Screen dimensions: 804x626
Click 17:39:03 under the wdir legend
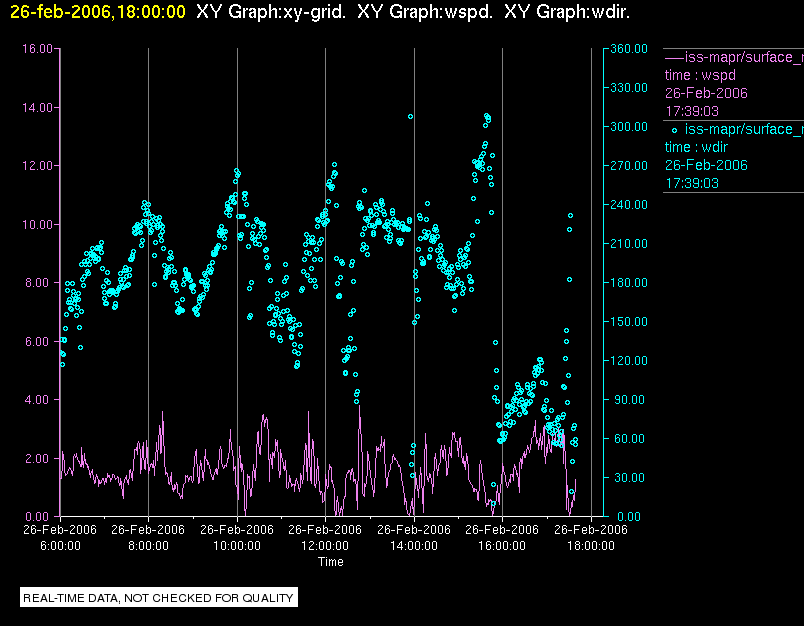692,184
